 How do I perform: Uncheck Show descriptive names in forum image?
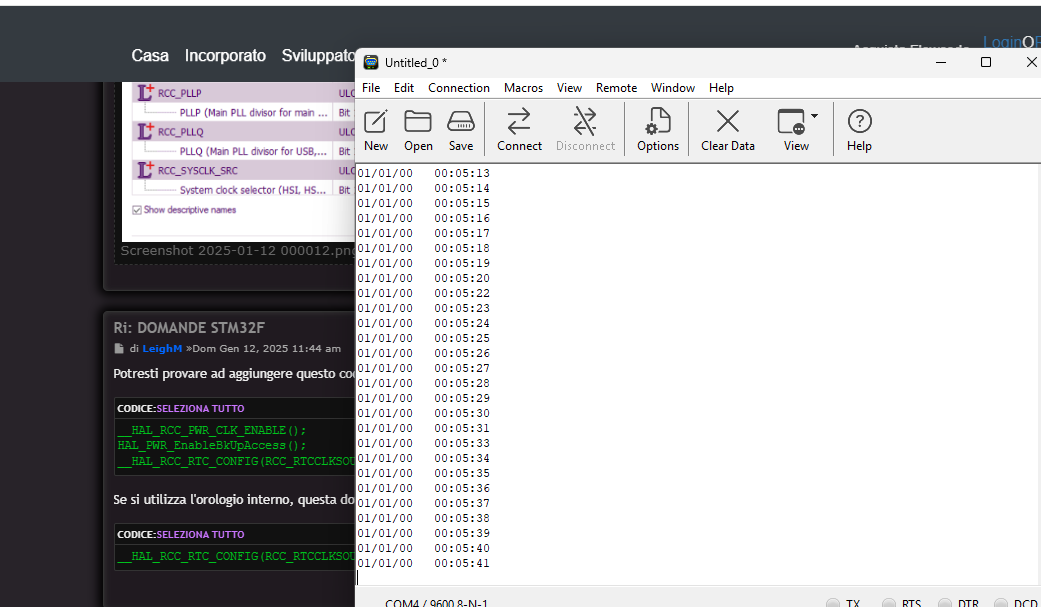coord(137,210)
